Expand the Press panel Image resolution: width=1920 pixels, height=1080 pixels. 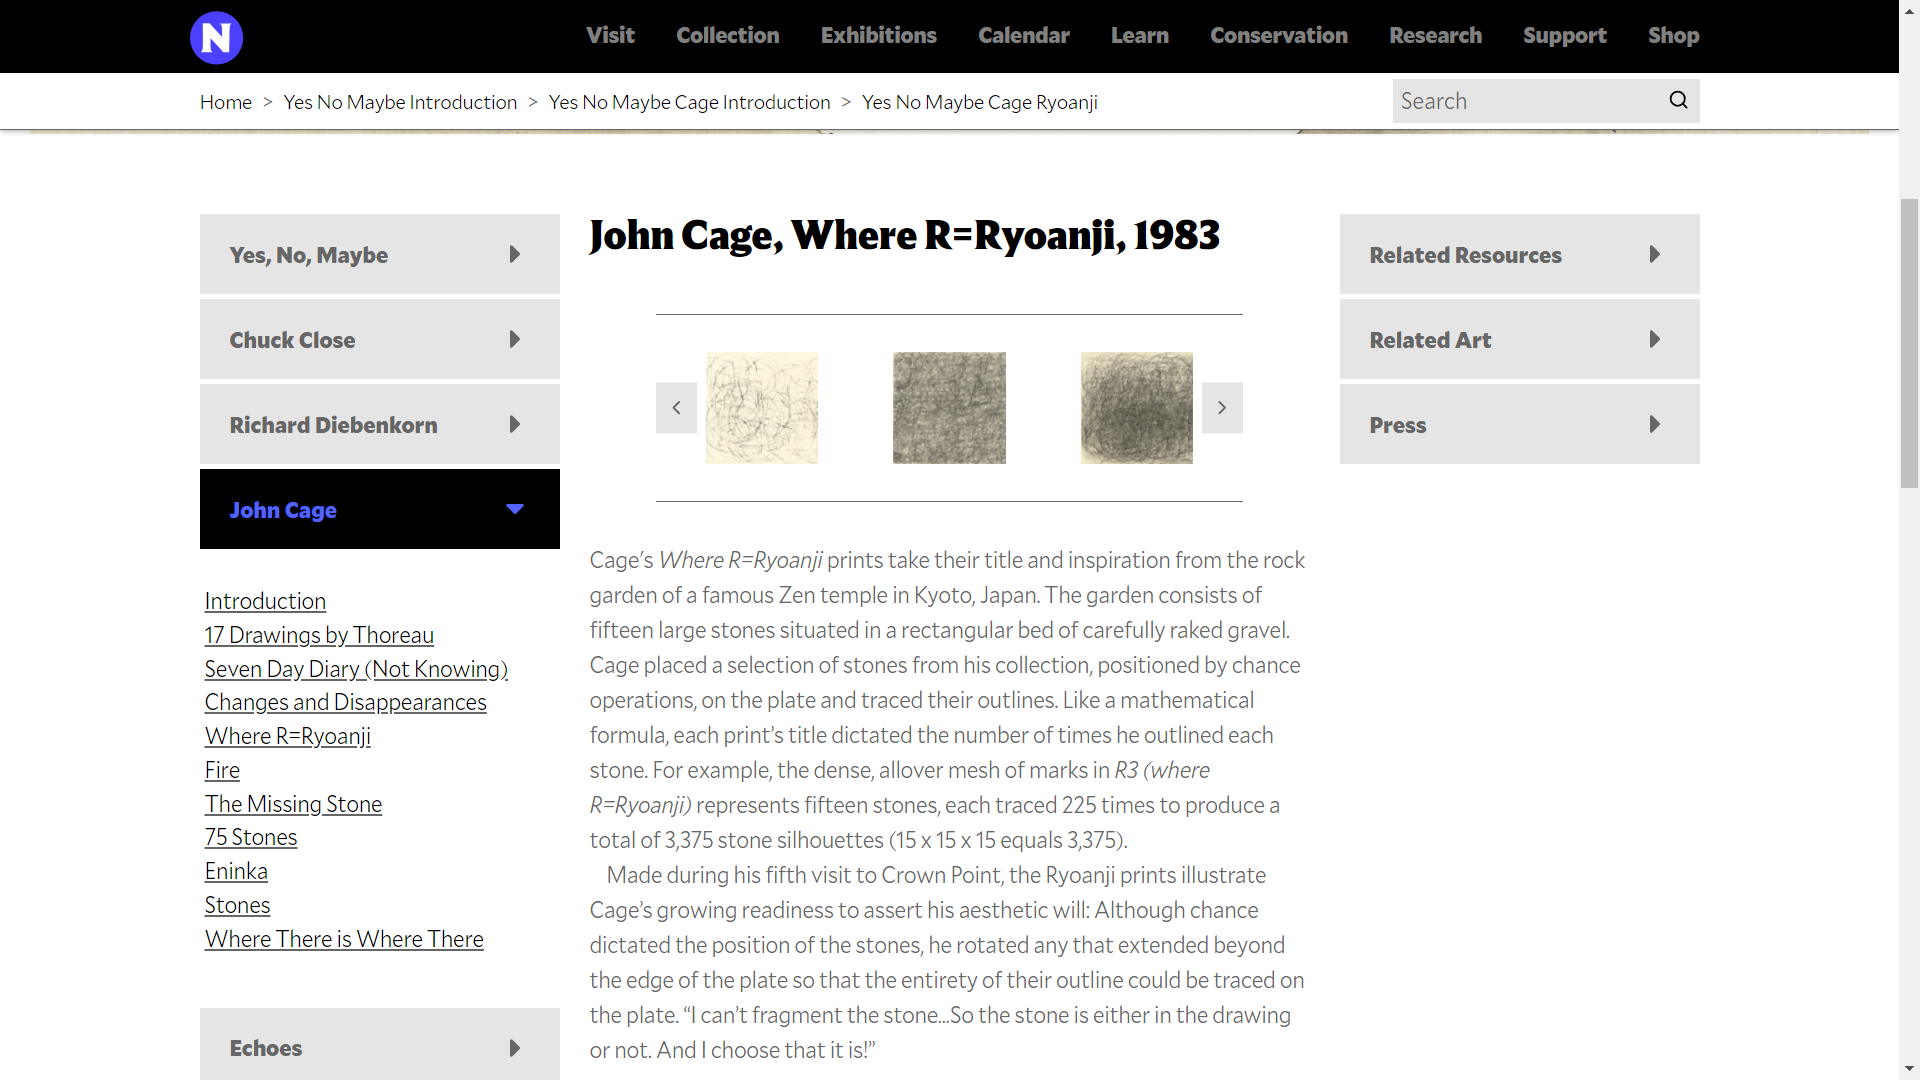point(1520,424)
